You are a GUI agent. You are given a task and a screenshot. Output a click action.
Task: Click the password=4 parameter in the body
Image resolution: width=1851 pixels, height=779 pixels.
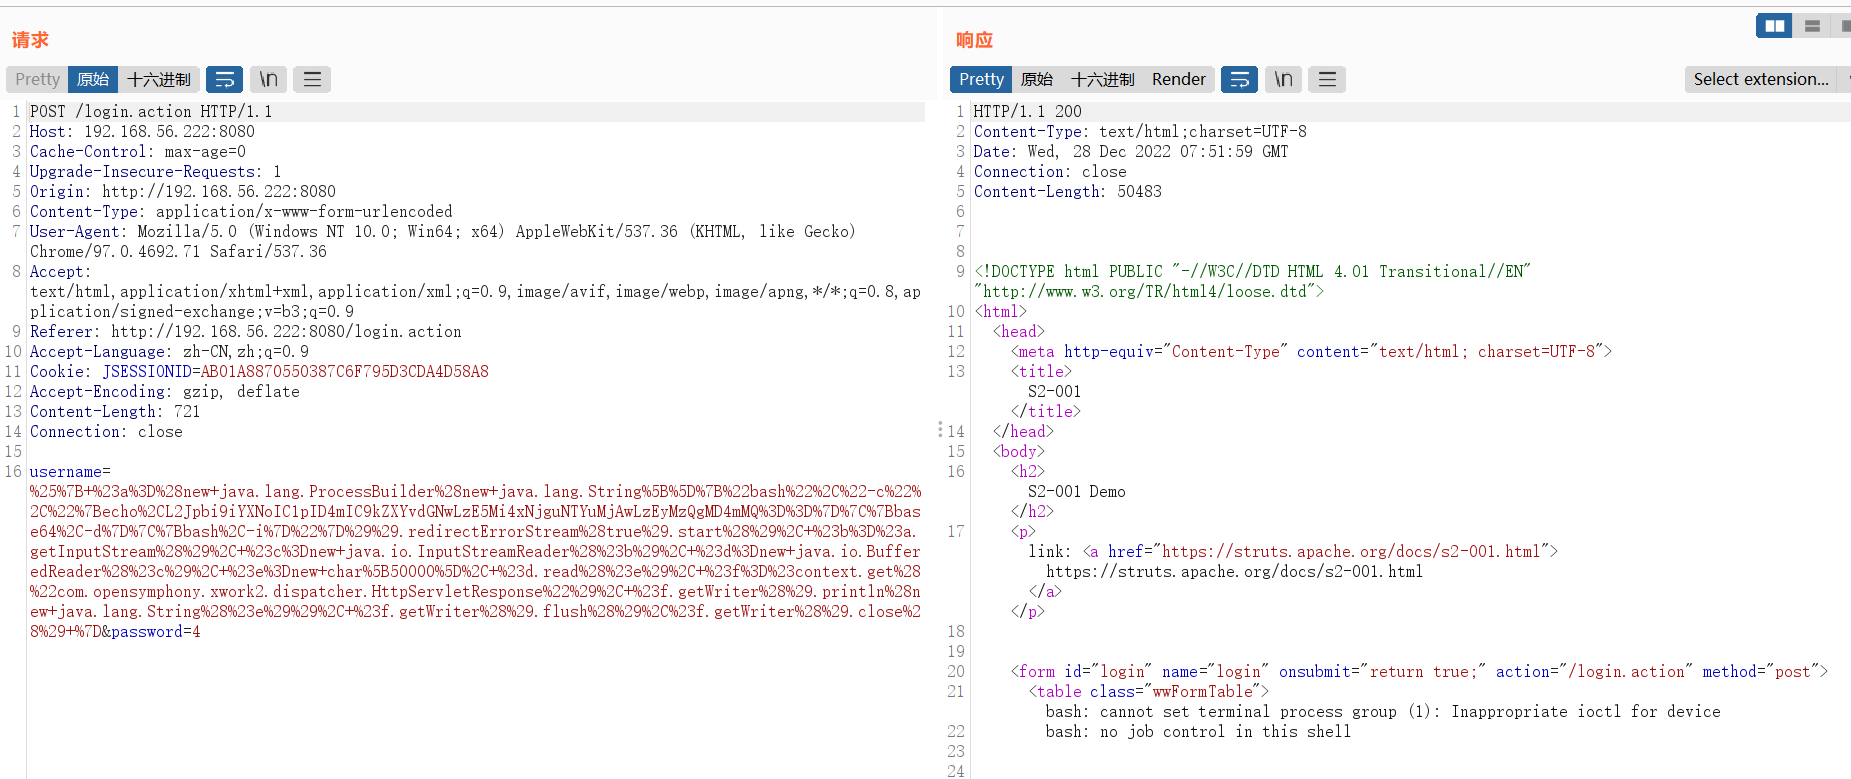pyautogui.click(x=156, y=632)
